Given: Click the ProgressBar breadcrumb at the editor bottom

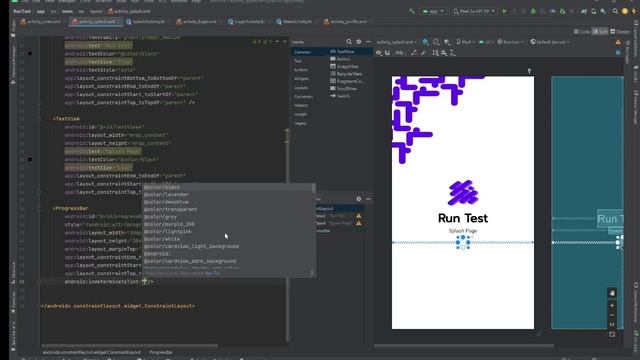Looking at the screenshot, I should pos(161,352).
